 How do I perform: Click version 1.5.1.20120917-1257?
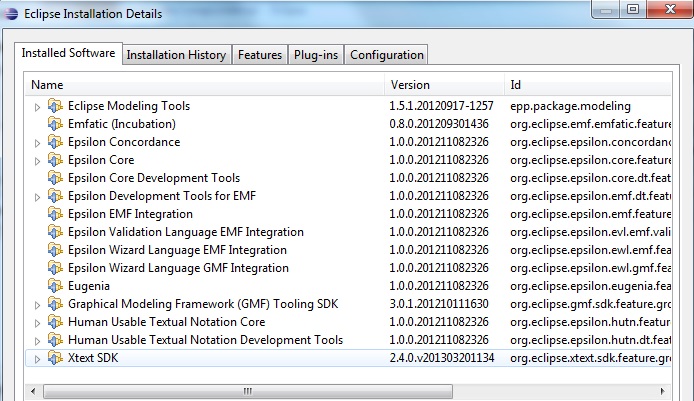pyautogui.click(x=441, y=106)
